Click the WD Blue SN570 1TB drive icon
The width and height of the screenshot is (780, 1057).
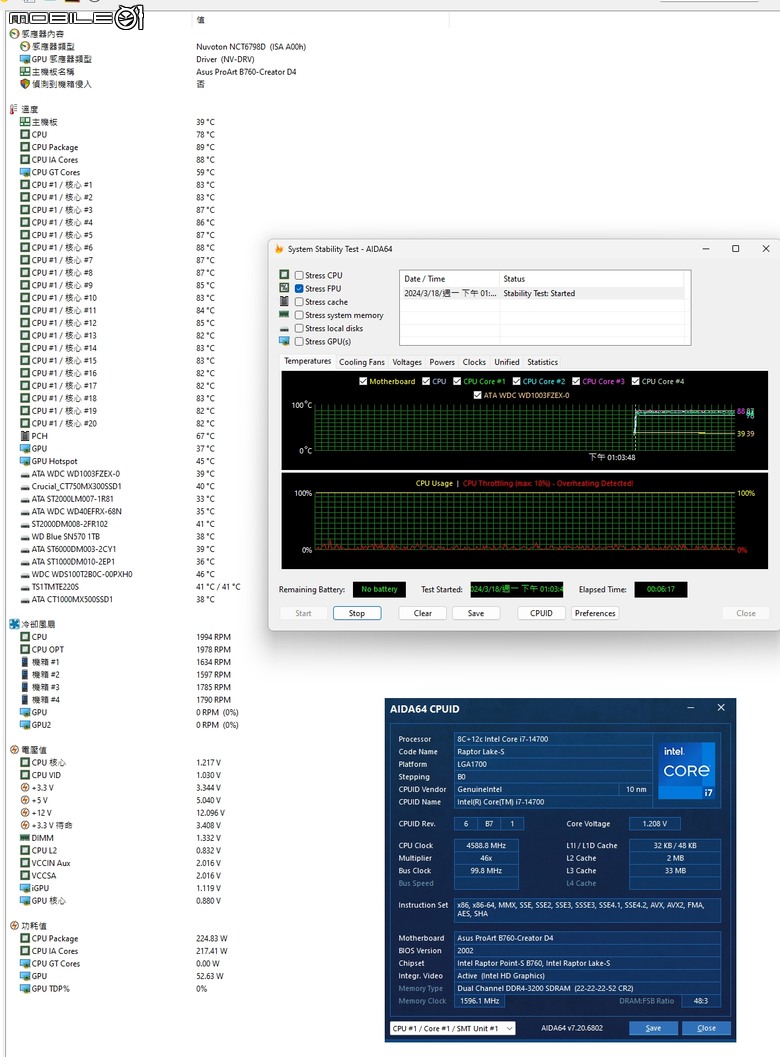tap(25, 537)
